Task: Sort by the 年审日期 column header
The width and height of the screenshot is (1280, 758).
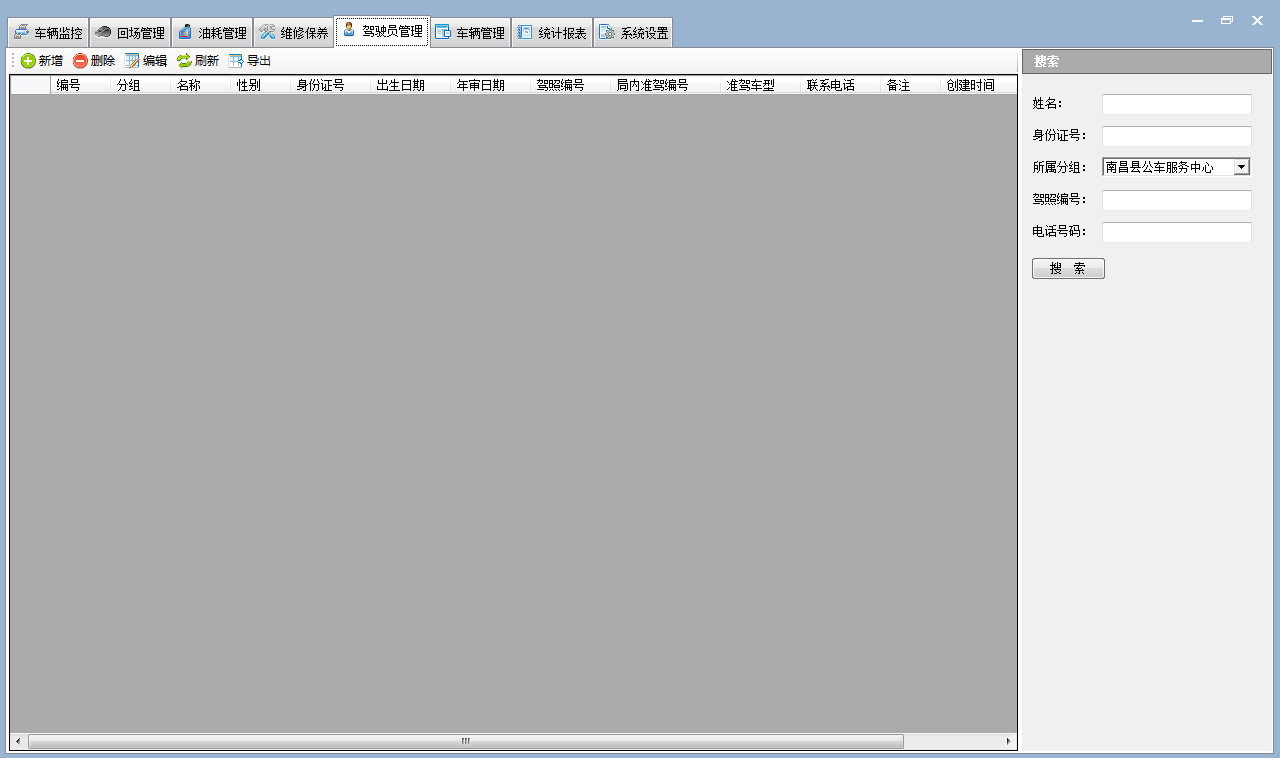Action: pyautogui.click(x=481, y=85)
